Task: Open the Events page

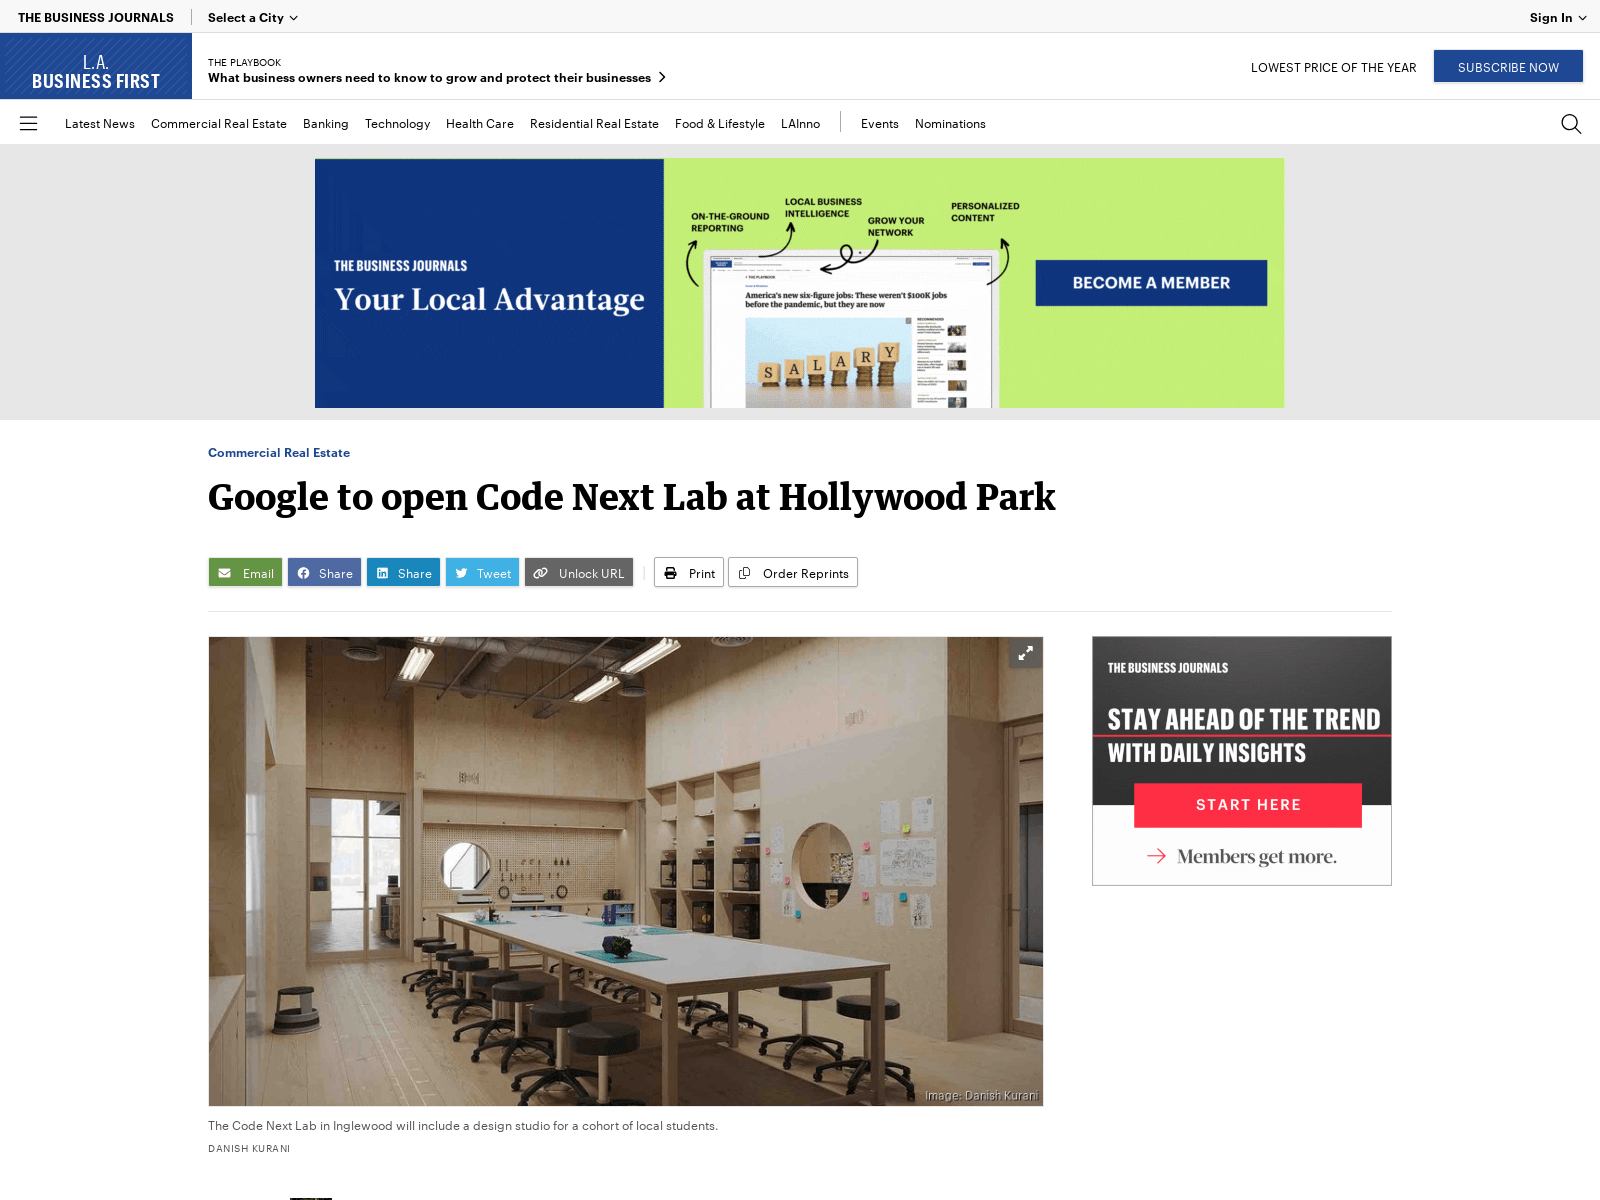Action: (880, 123)
